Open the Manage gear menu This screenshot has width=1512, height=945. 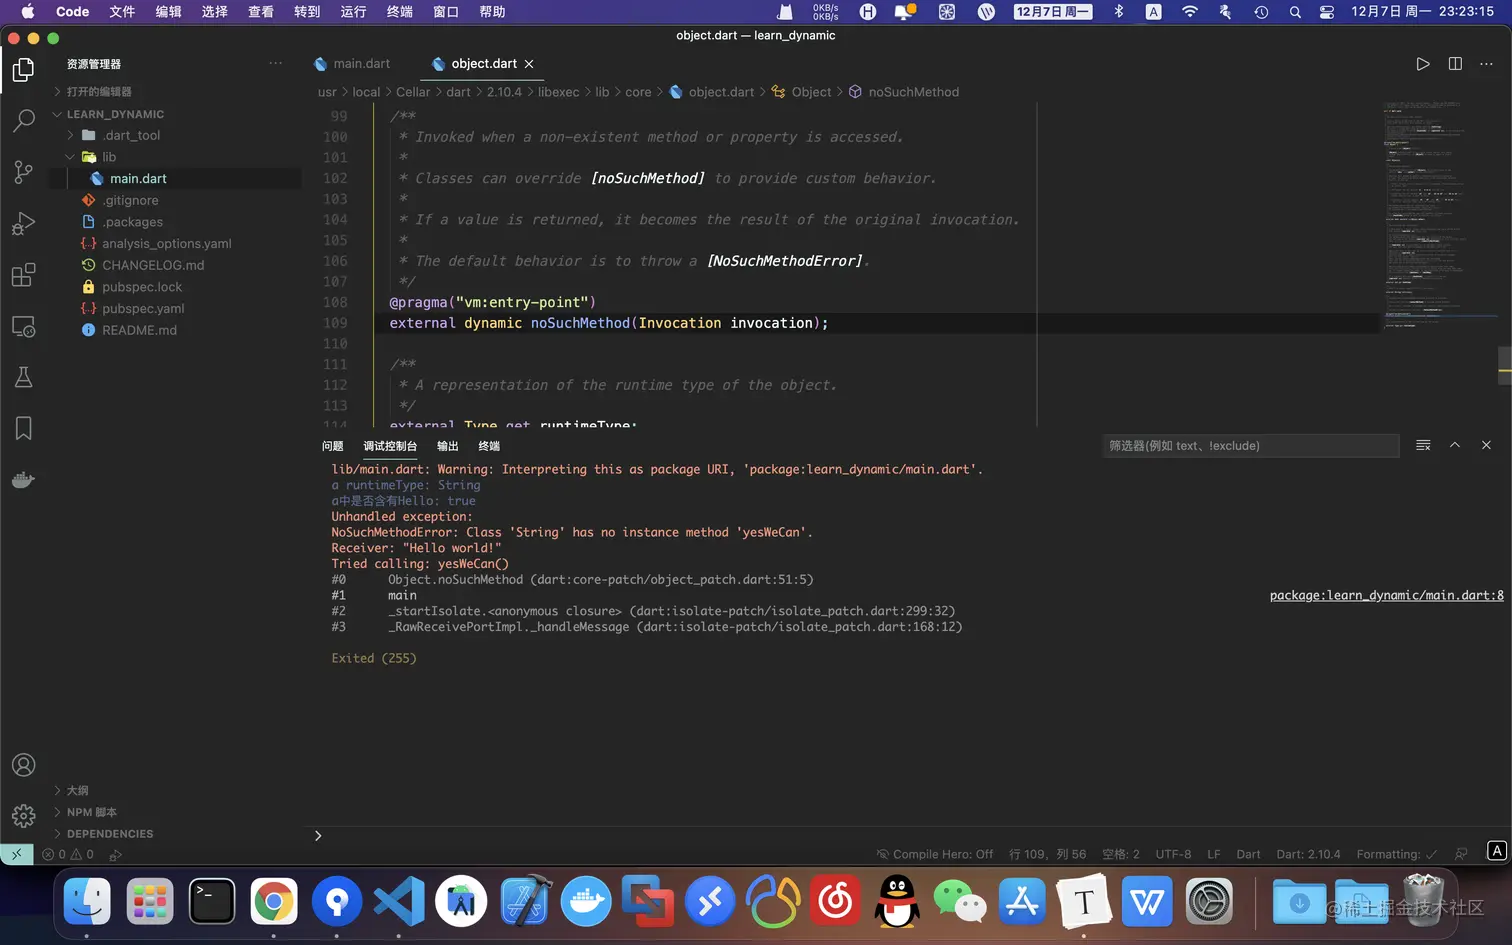(23, 816)
